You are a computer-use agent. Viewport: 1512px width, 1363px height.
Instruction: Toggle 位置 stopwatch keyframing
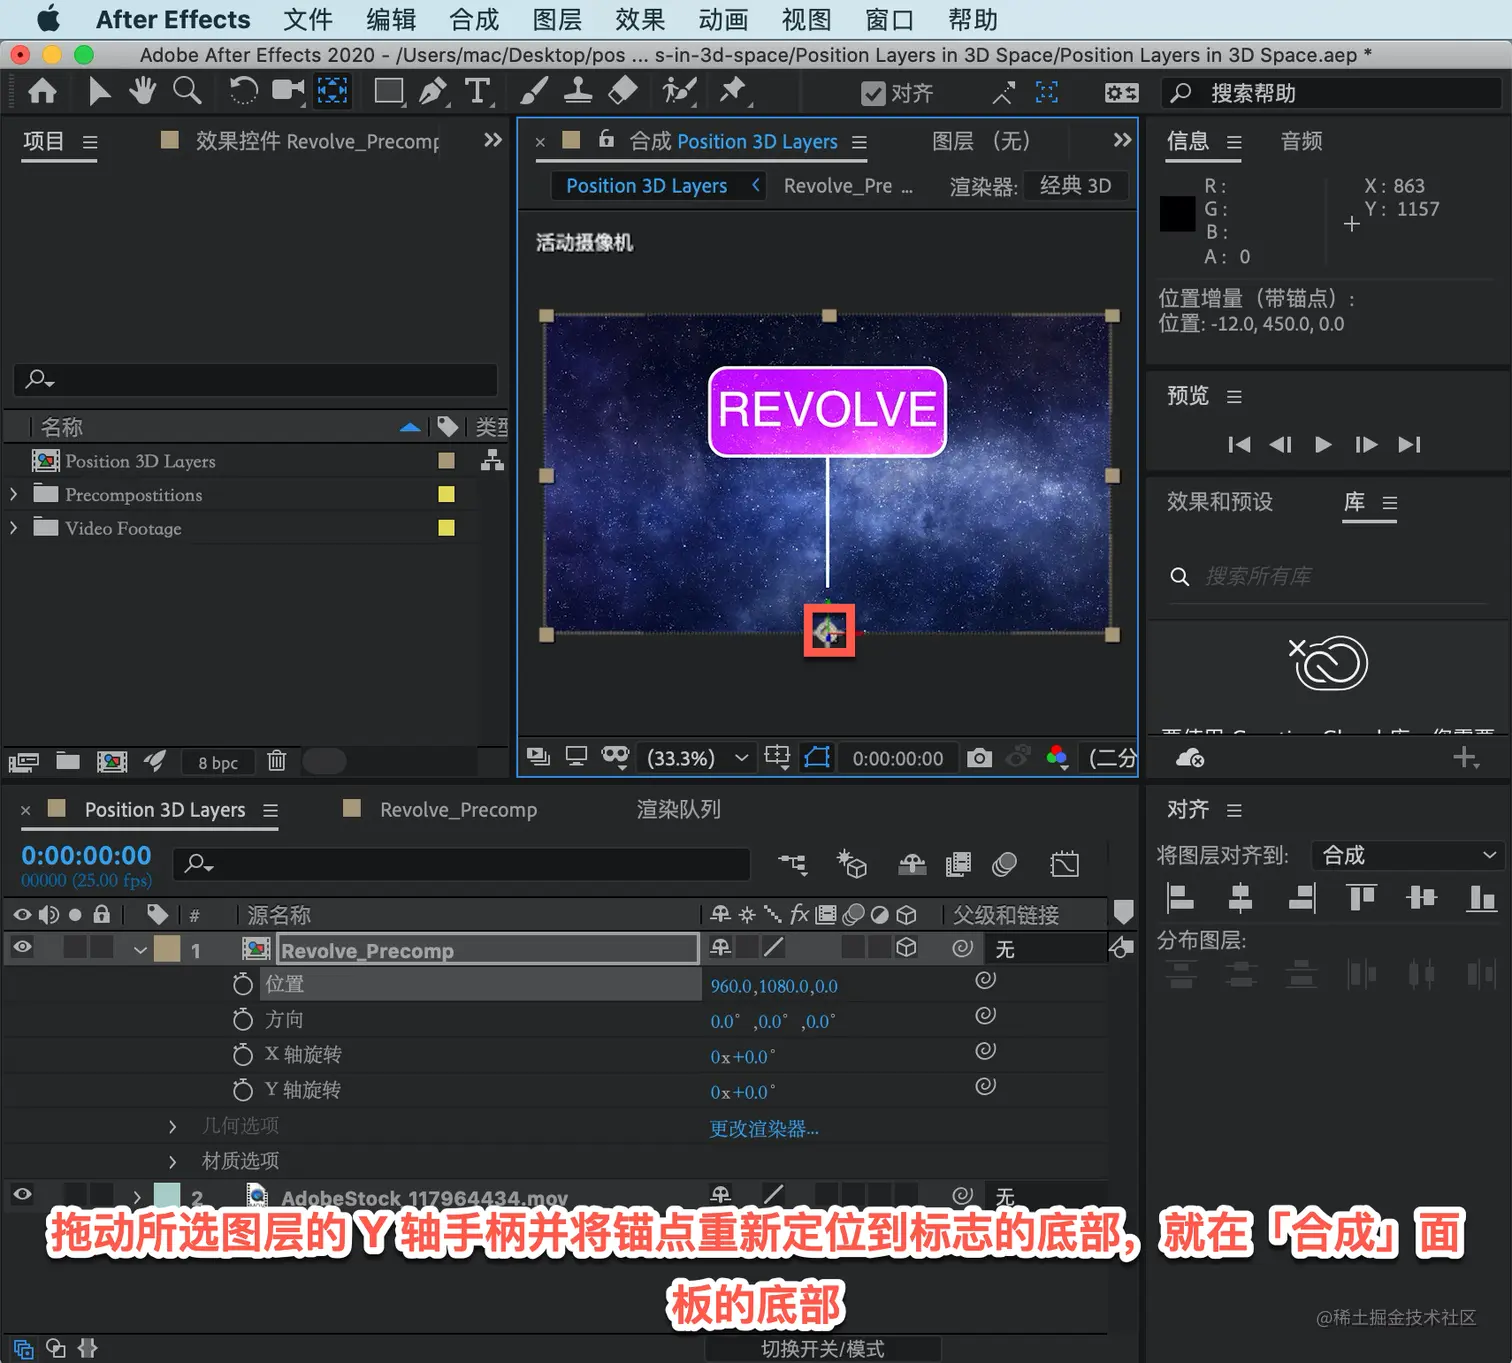point(242,984)
